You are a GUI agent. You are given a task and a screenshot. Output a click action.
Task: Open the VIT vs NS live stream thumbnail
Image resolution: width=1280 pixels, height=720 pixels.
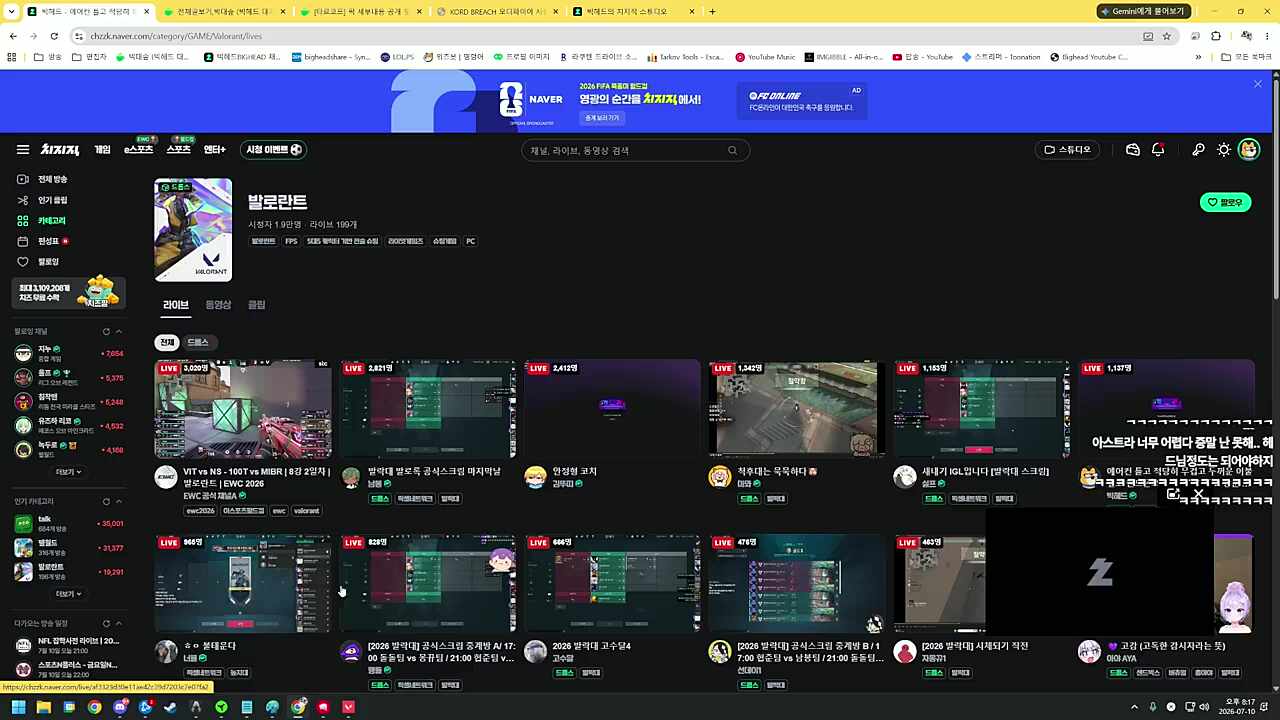pyautogui.click(x=243, y=409)
